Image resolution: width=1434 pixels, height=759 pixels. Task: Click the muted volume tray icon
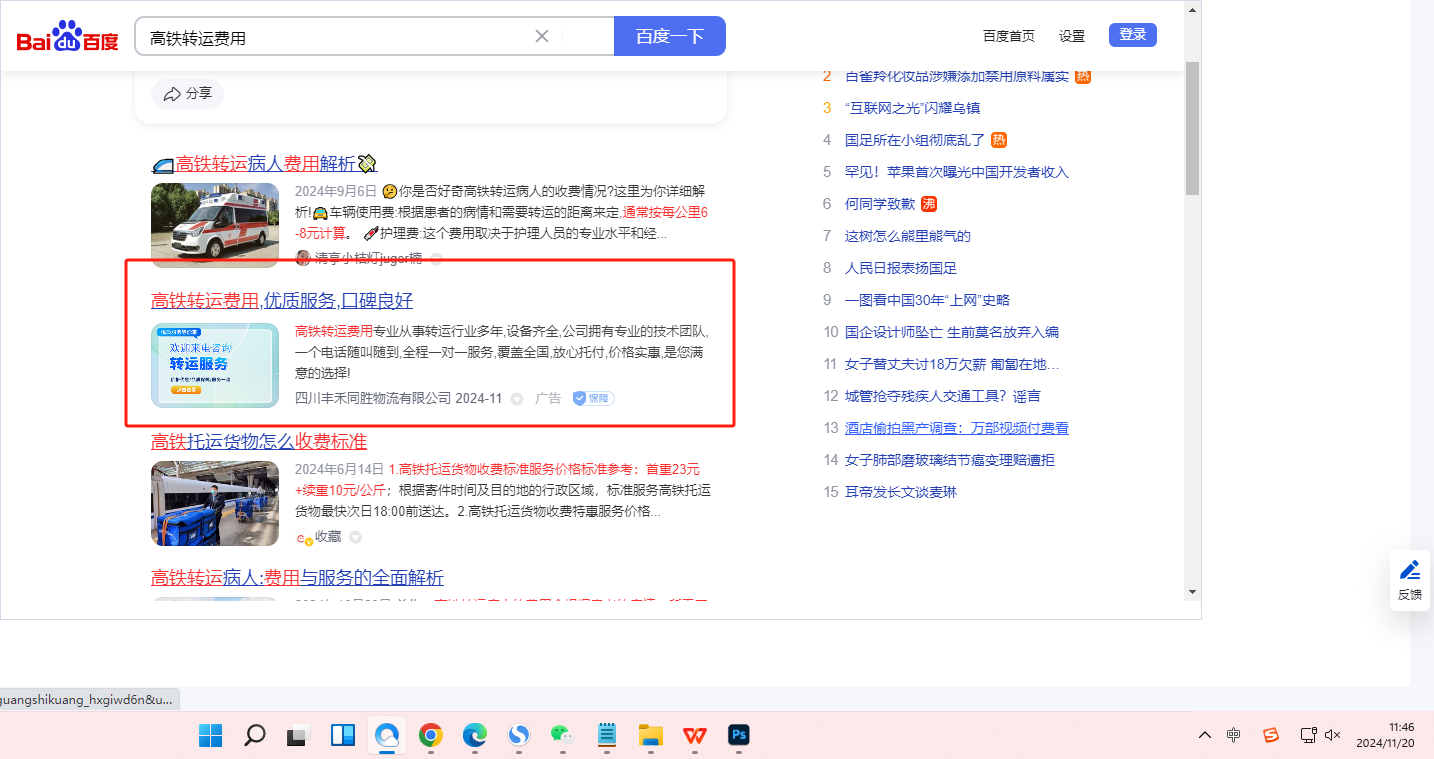(1332, 735)
